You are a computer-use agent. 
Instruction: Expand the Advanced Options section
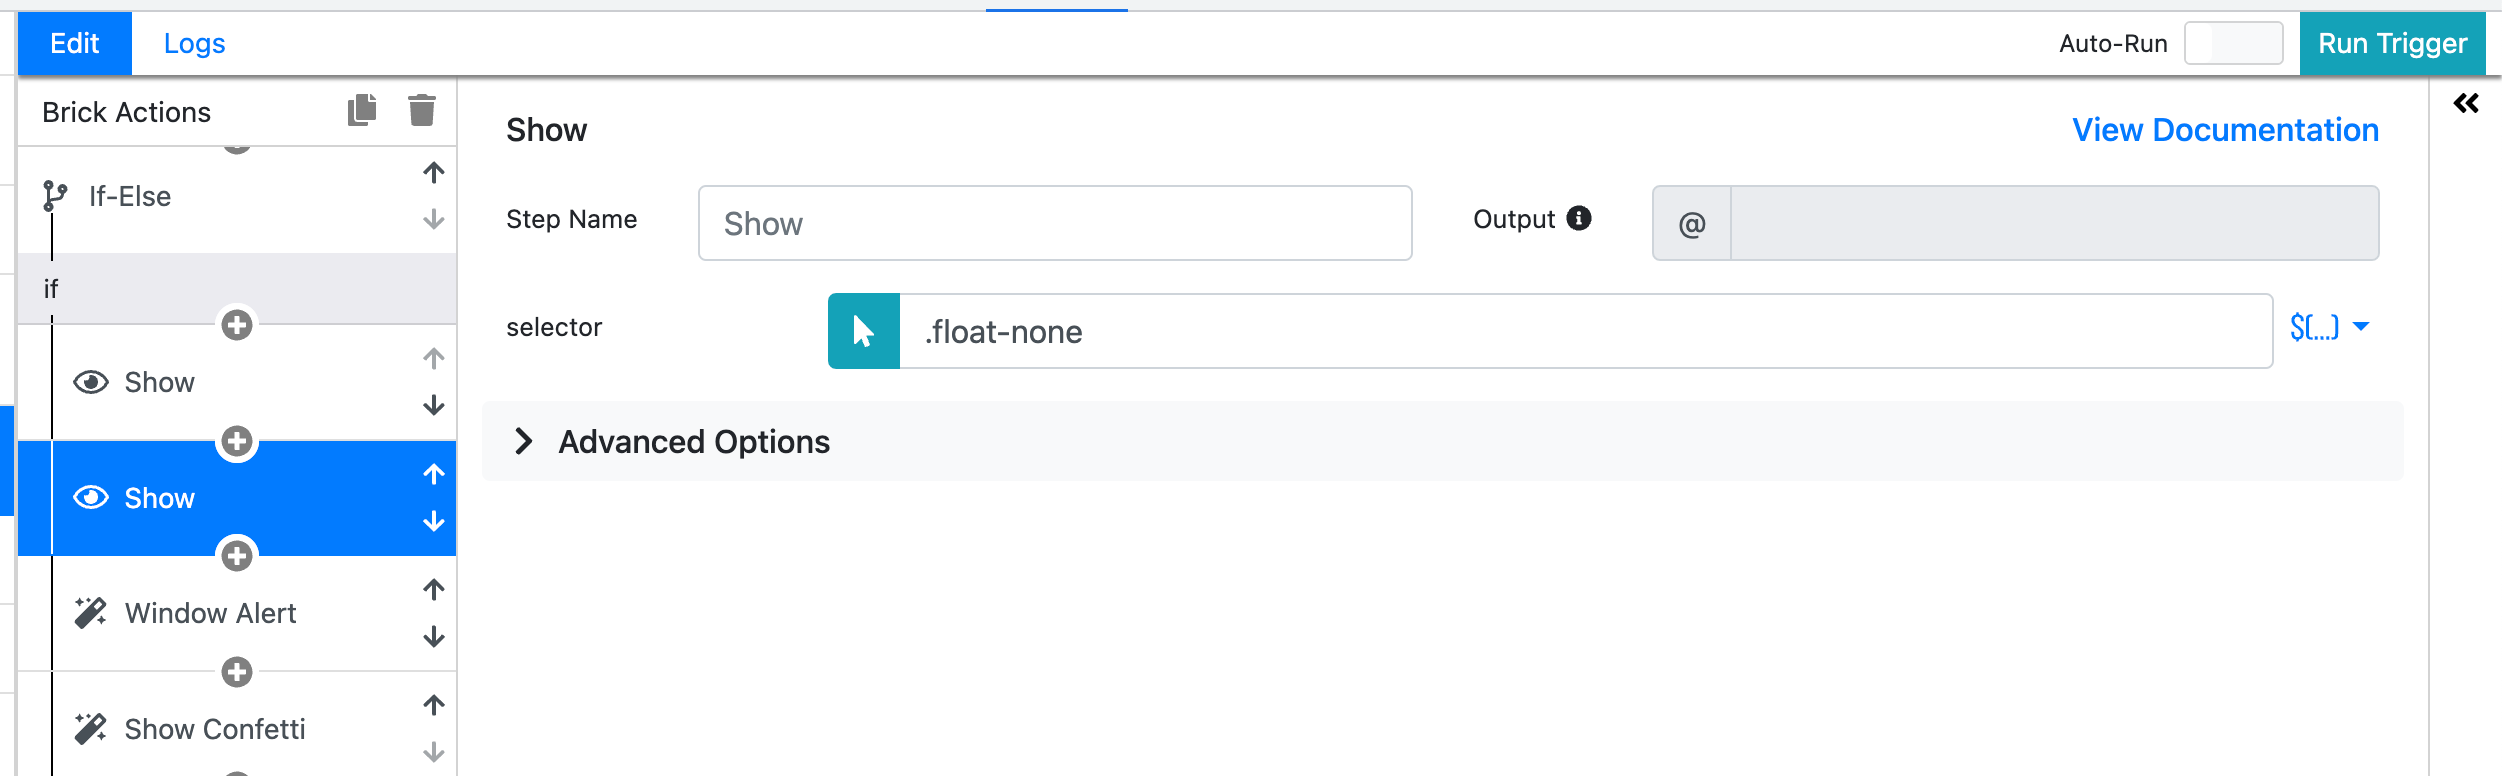click(694, 441)
